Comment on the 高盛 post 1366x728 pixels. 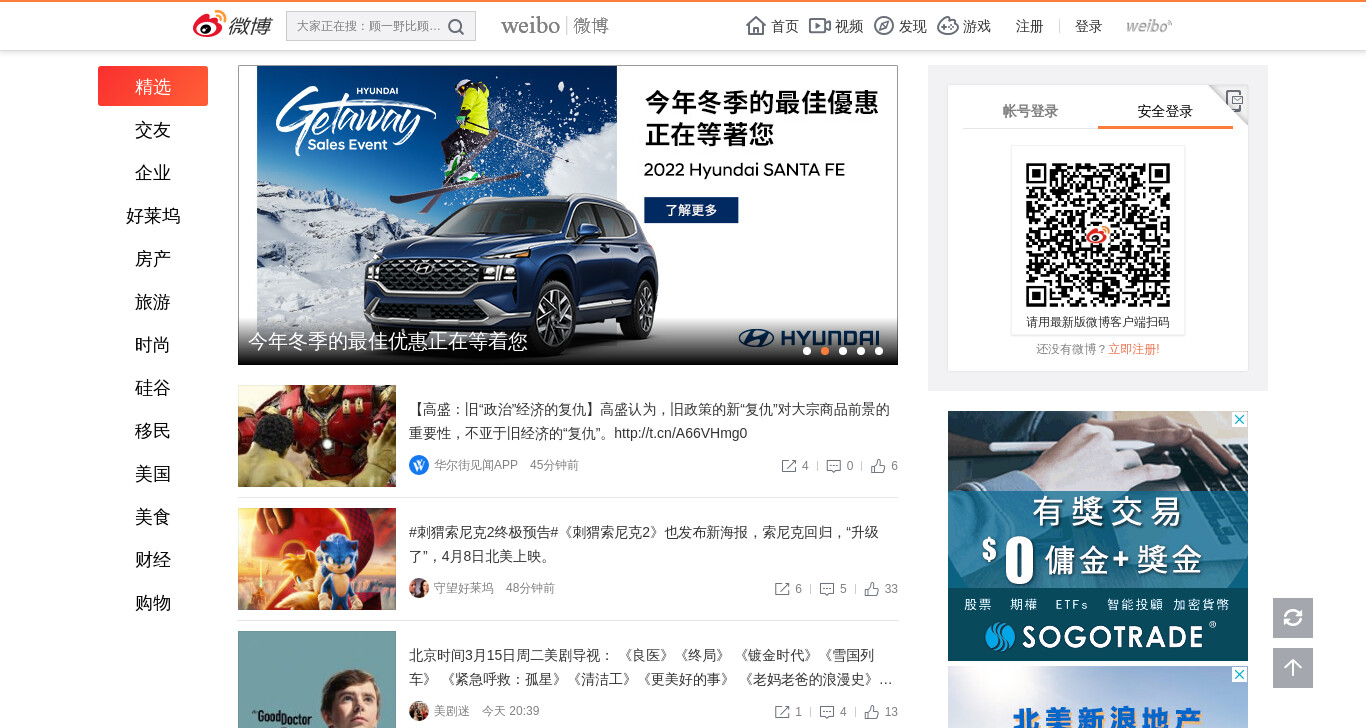pos(833,466)
